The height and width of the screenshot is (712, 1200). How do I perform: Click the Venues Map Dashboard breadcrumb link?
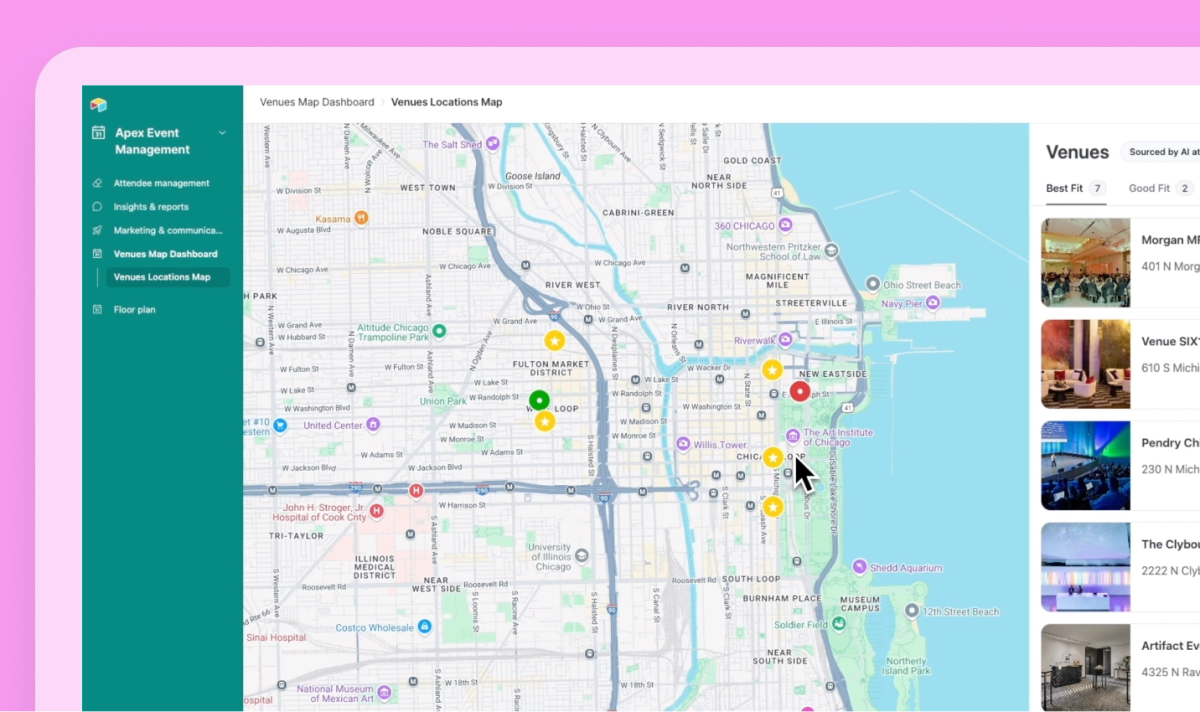click(316, 102)
